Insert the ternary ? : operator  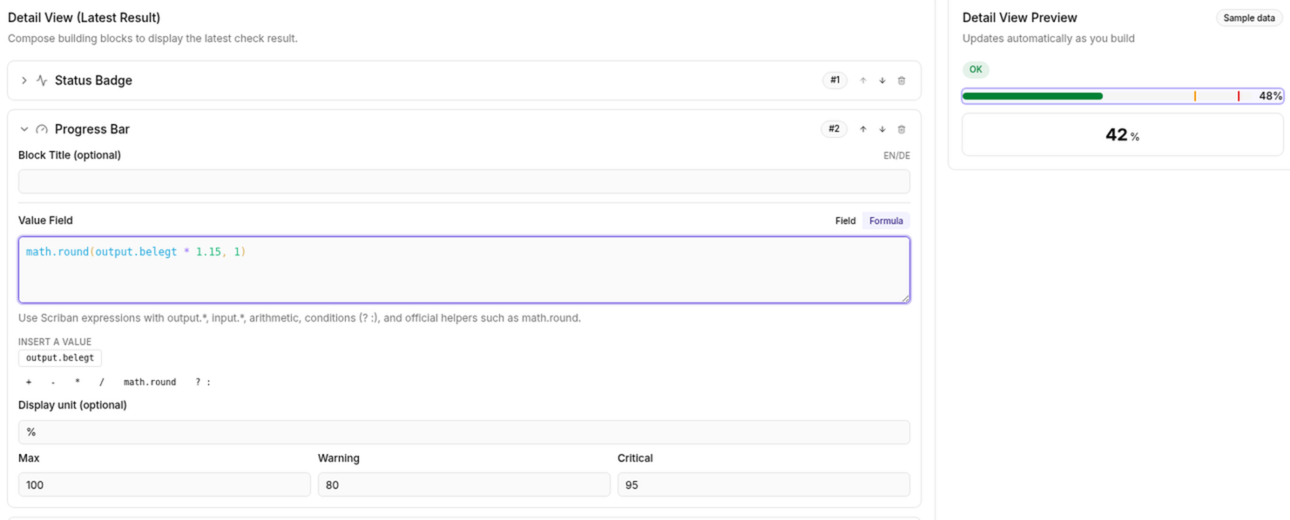[203, 382]
